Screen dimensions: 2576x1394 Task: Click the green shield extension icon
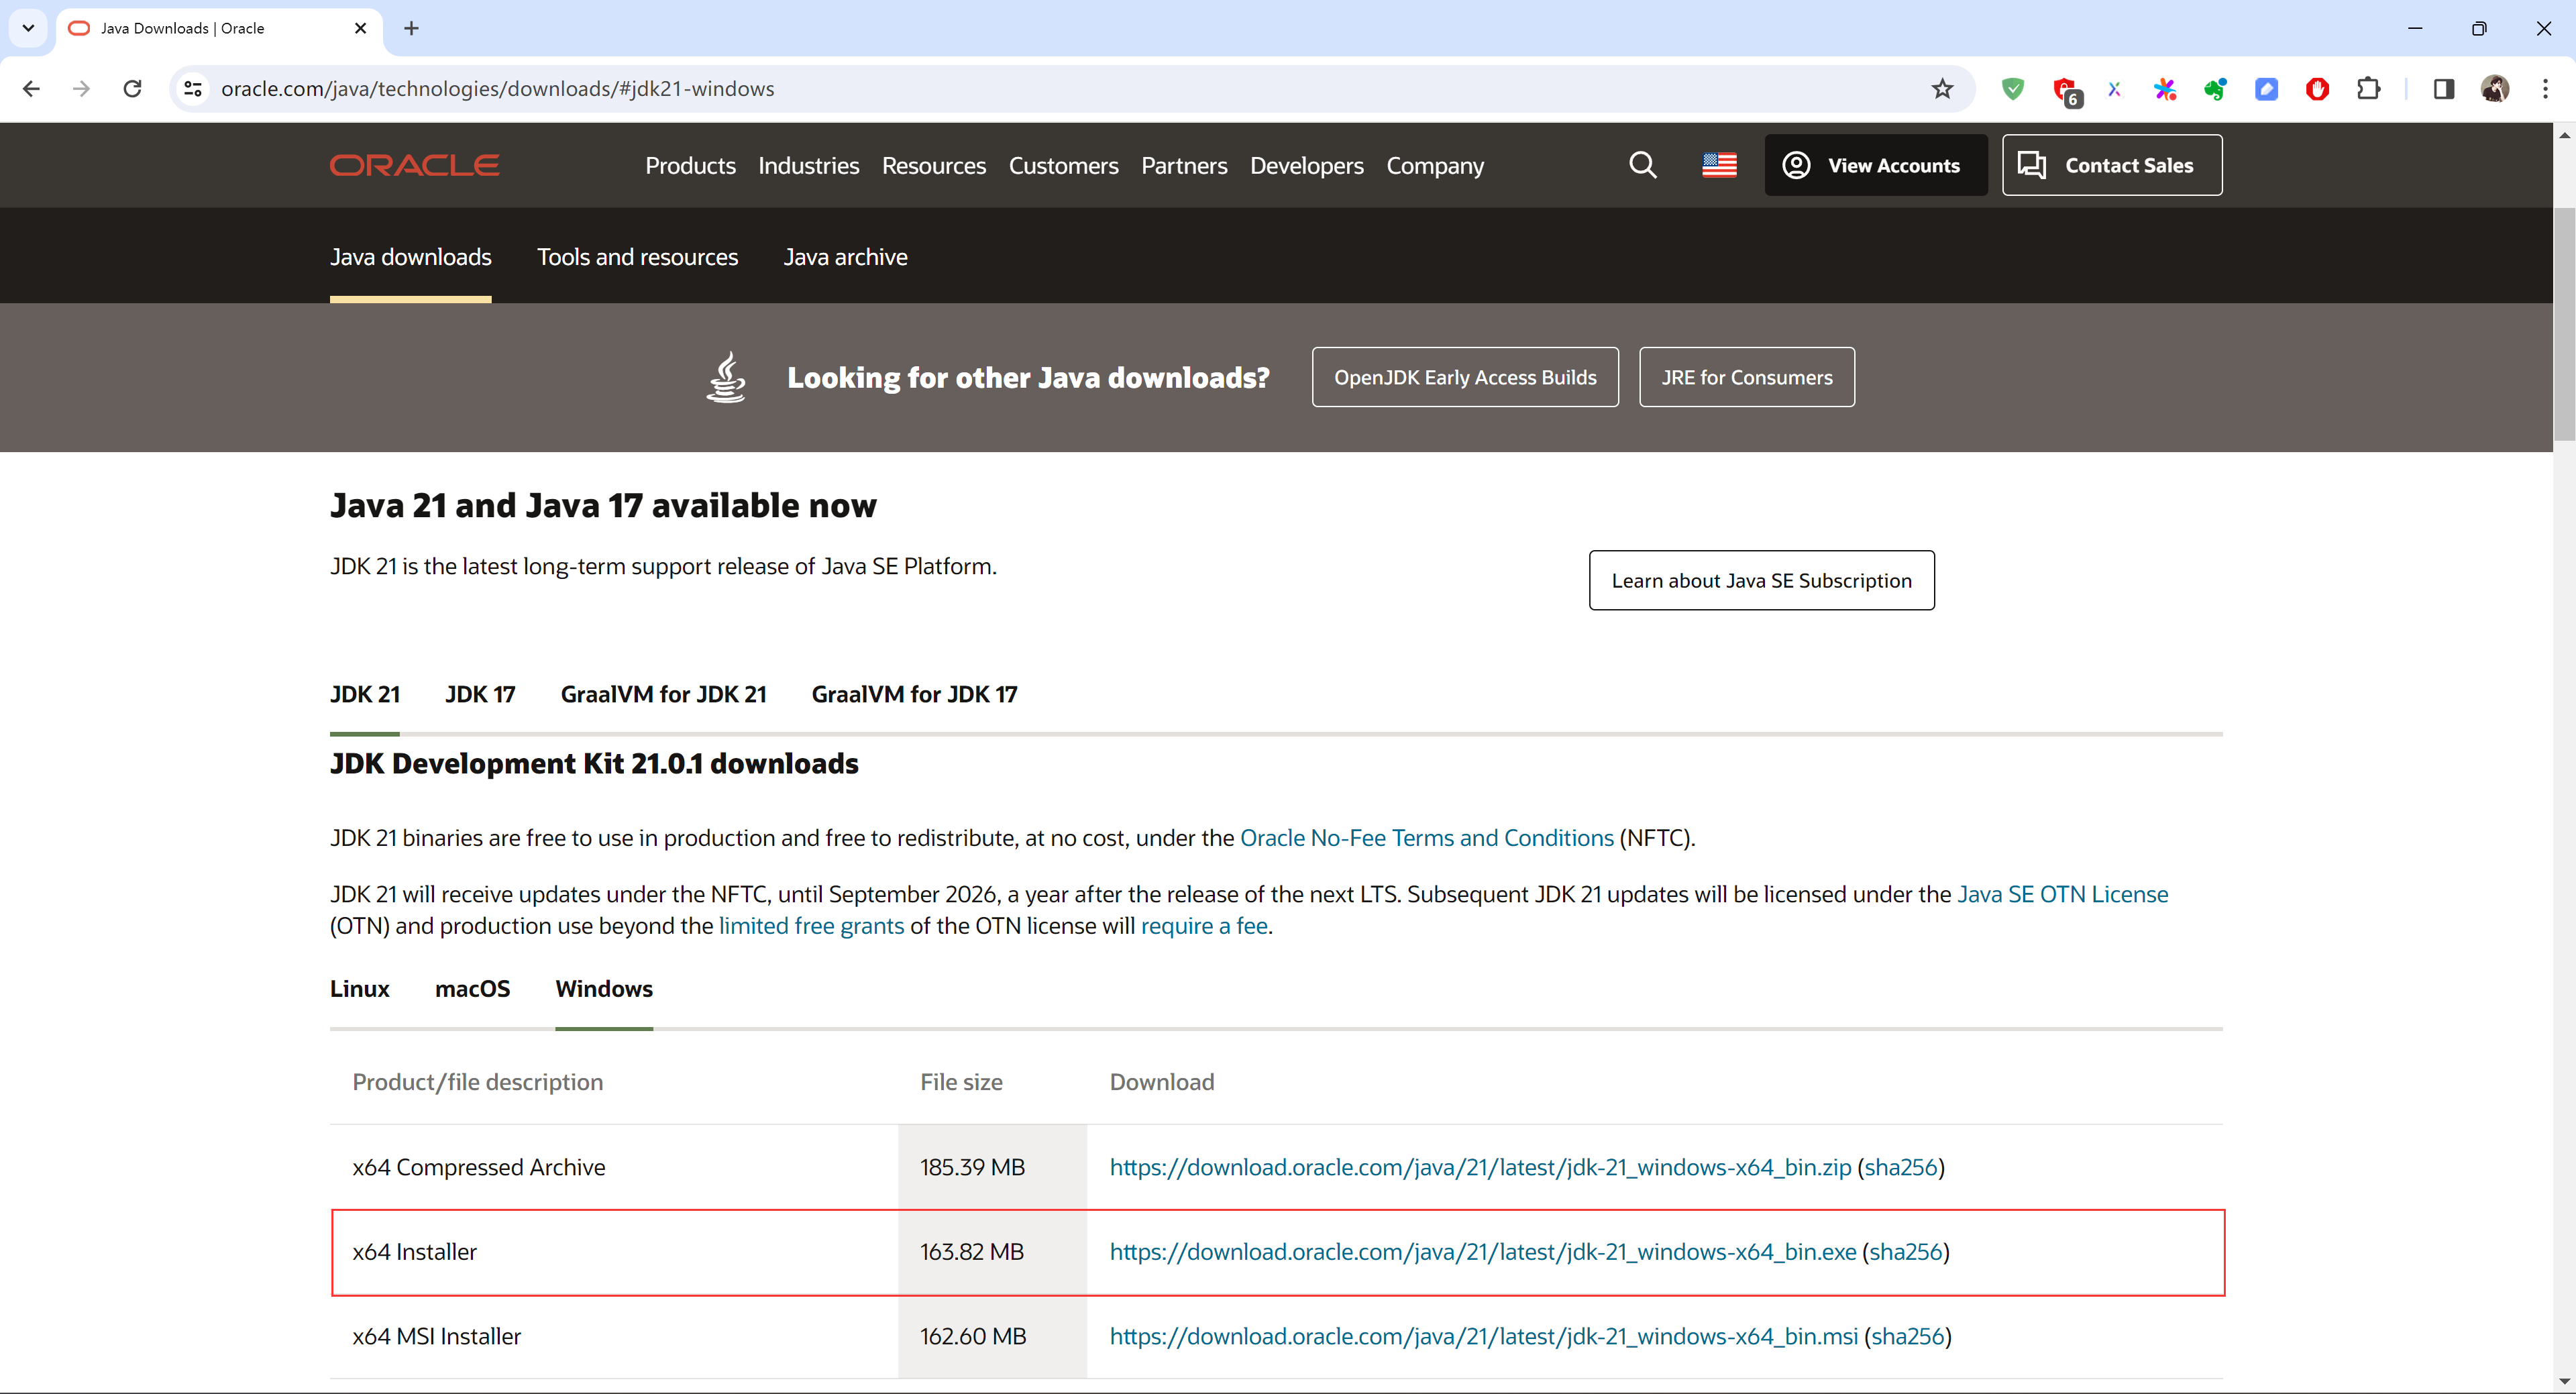click(x=2013, y=89)
